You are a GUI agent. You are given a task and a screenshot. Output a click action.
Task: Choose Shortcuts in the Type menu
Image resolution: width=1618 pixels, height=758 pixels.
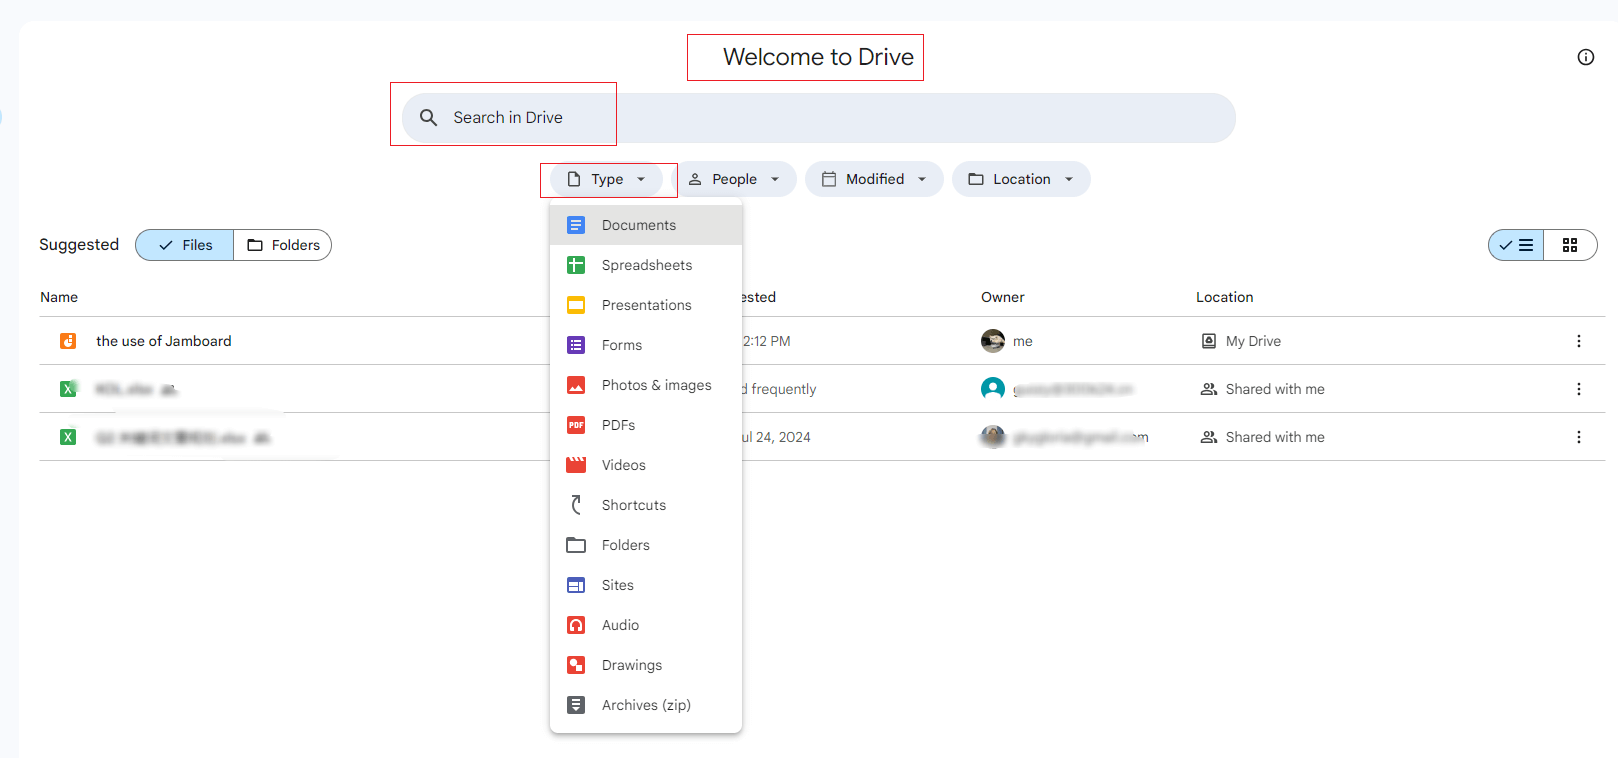coord(646,505)
